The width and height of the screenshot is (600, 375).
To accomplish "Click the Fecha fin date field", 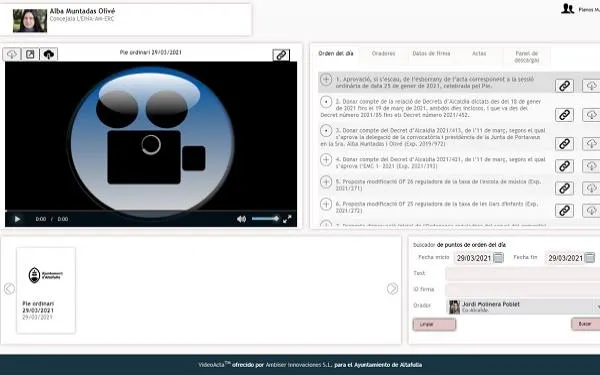I will pos(565,258).
